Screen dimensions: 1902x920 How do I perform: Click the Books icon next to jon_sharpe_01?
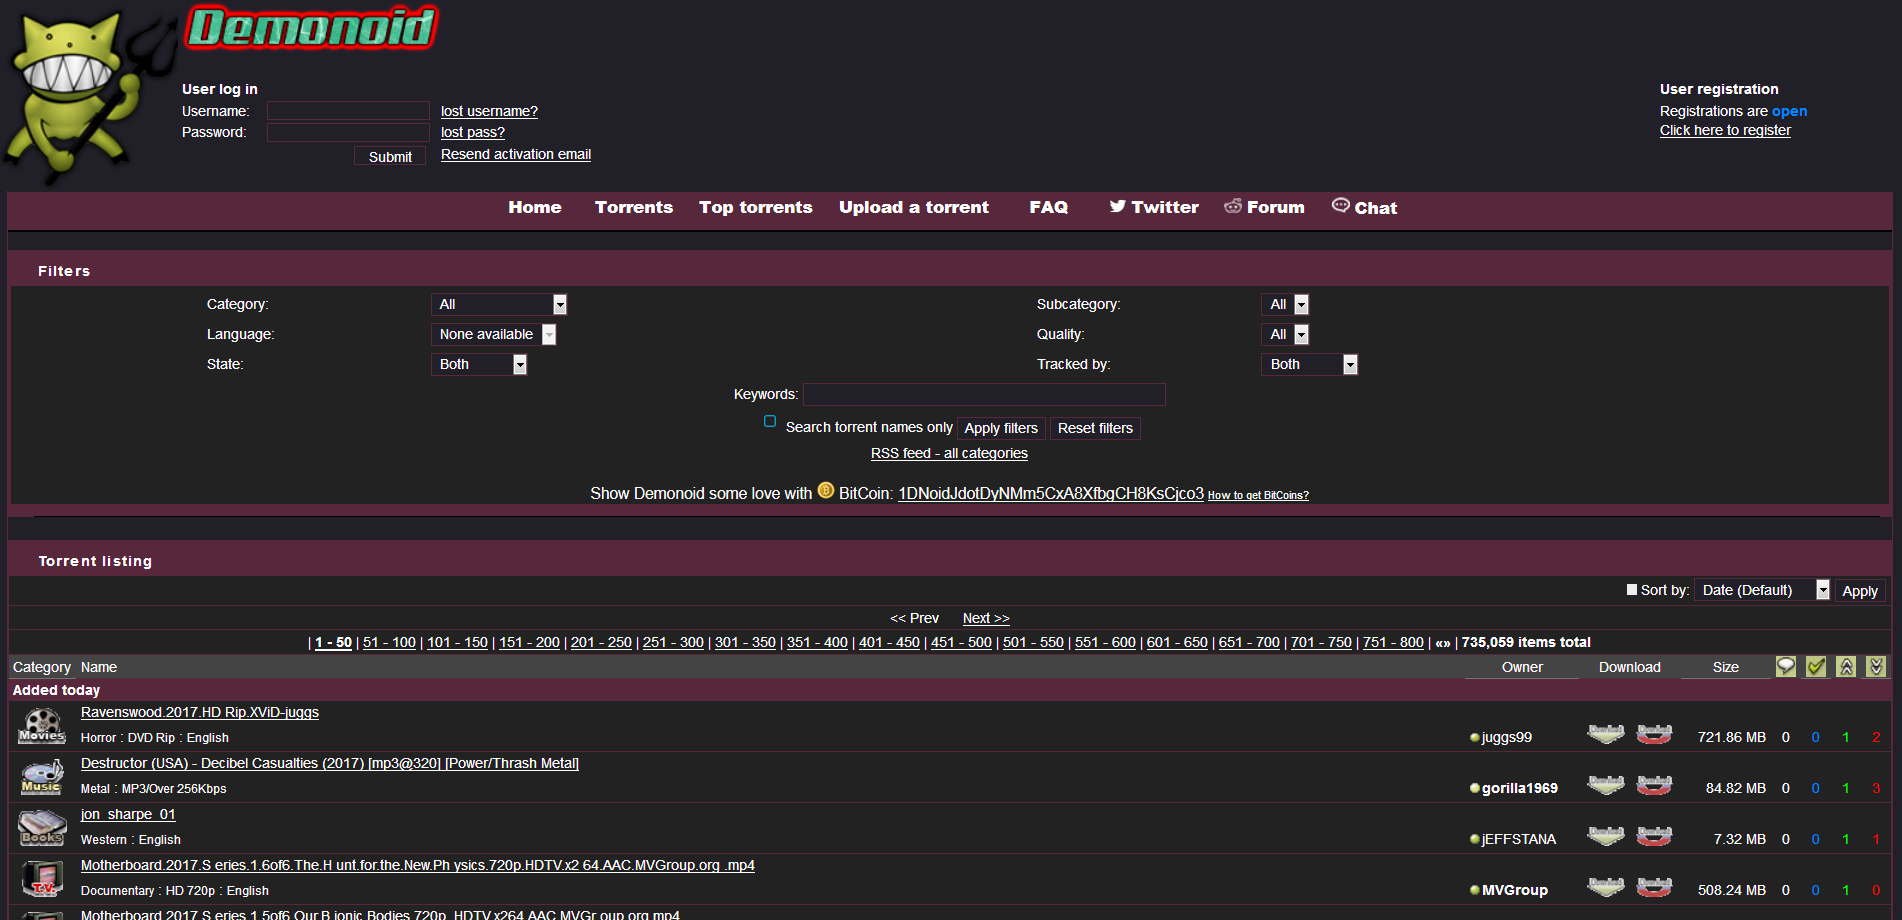point(41,827)
